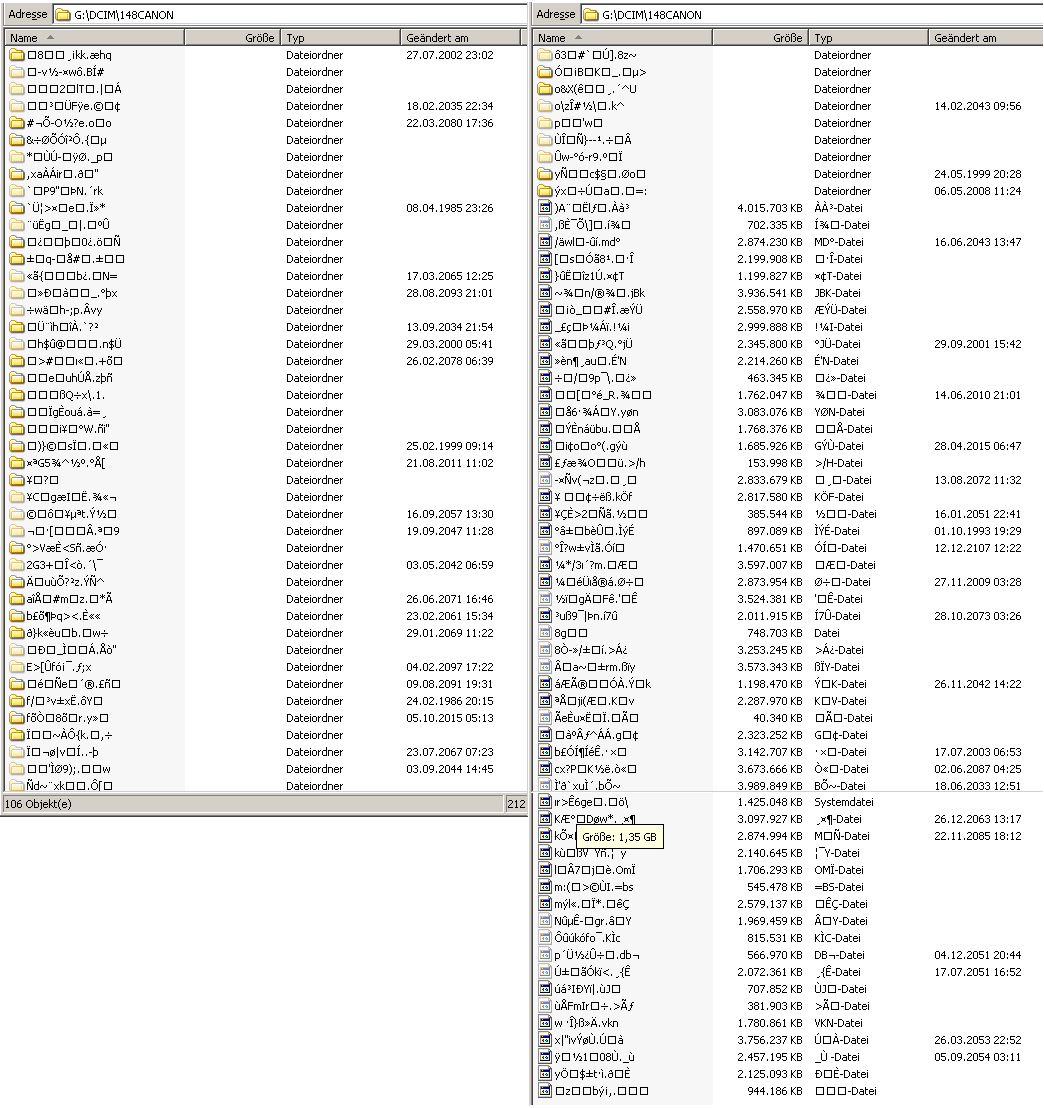Click right window folder icon dated 06.05.2008 11:24

(x=544, y=191)
